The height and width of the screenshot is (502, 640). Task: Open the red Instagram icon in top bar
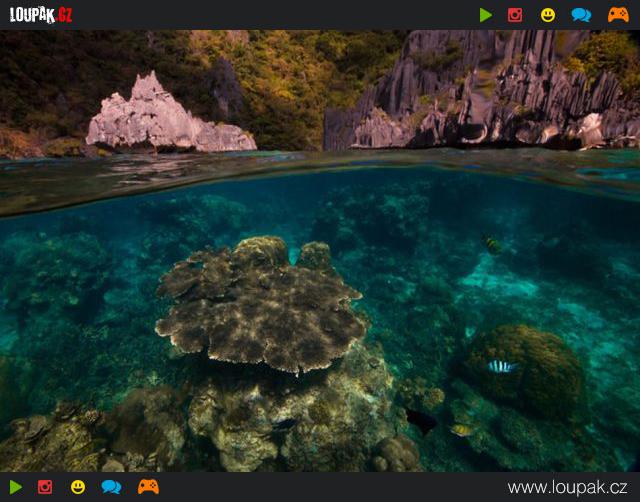(515, 15)
